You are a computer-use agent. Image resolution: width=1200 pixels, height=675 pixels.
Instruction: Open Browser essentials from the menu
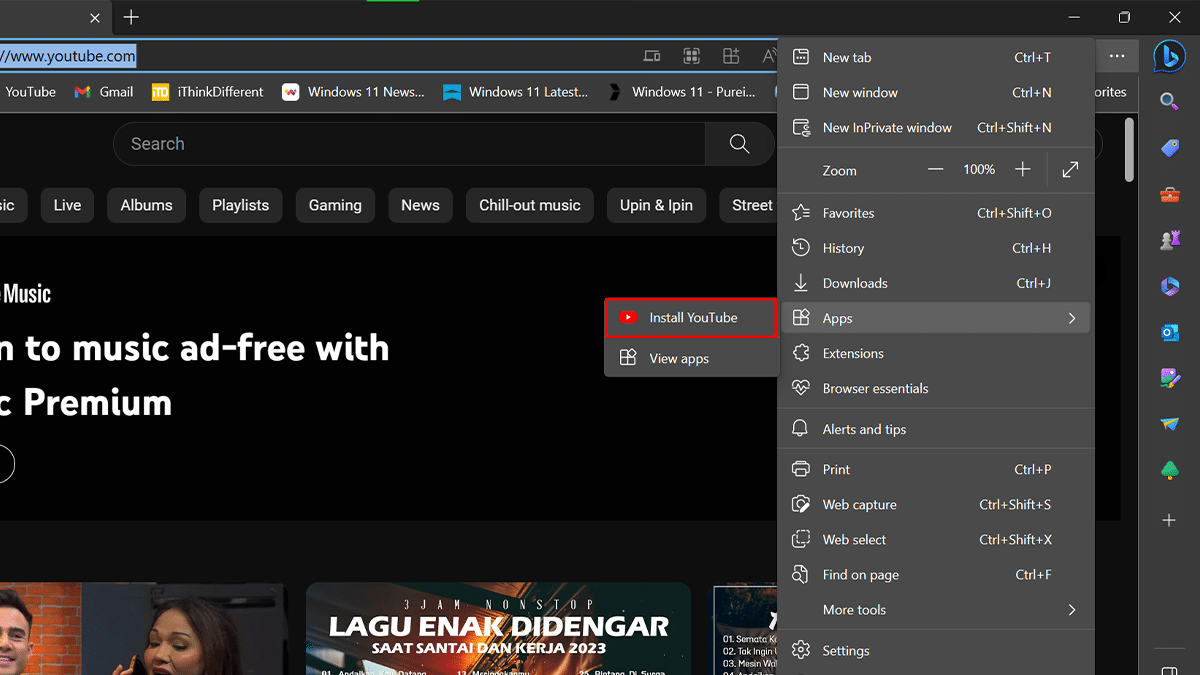[x=875, y=389]
